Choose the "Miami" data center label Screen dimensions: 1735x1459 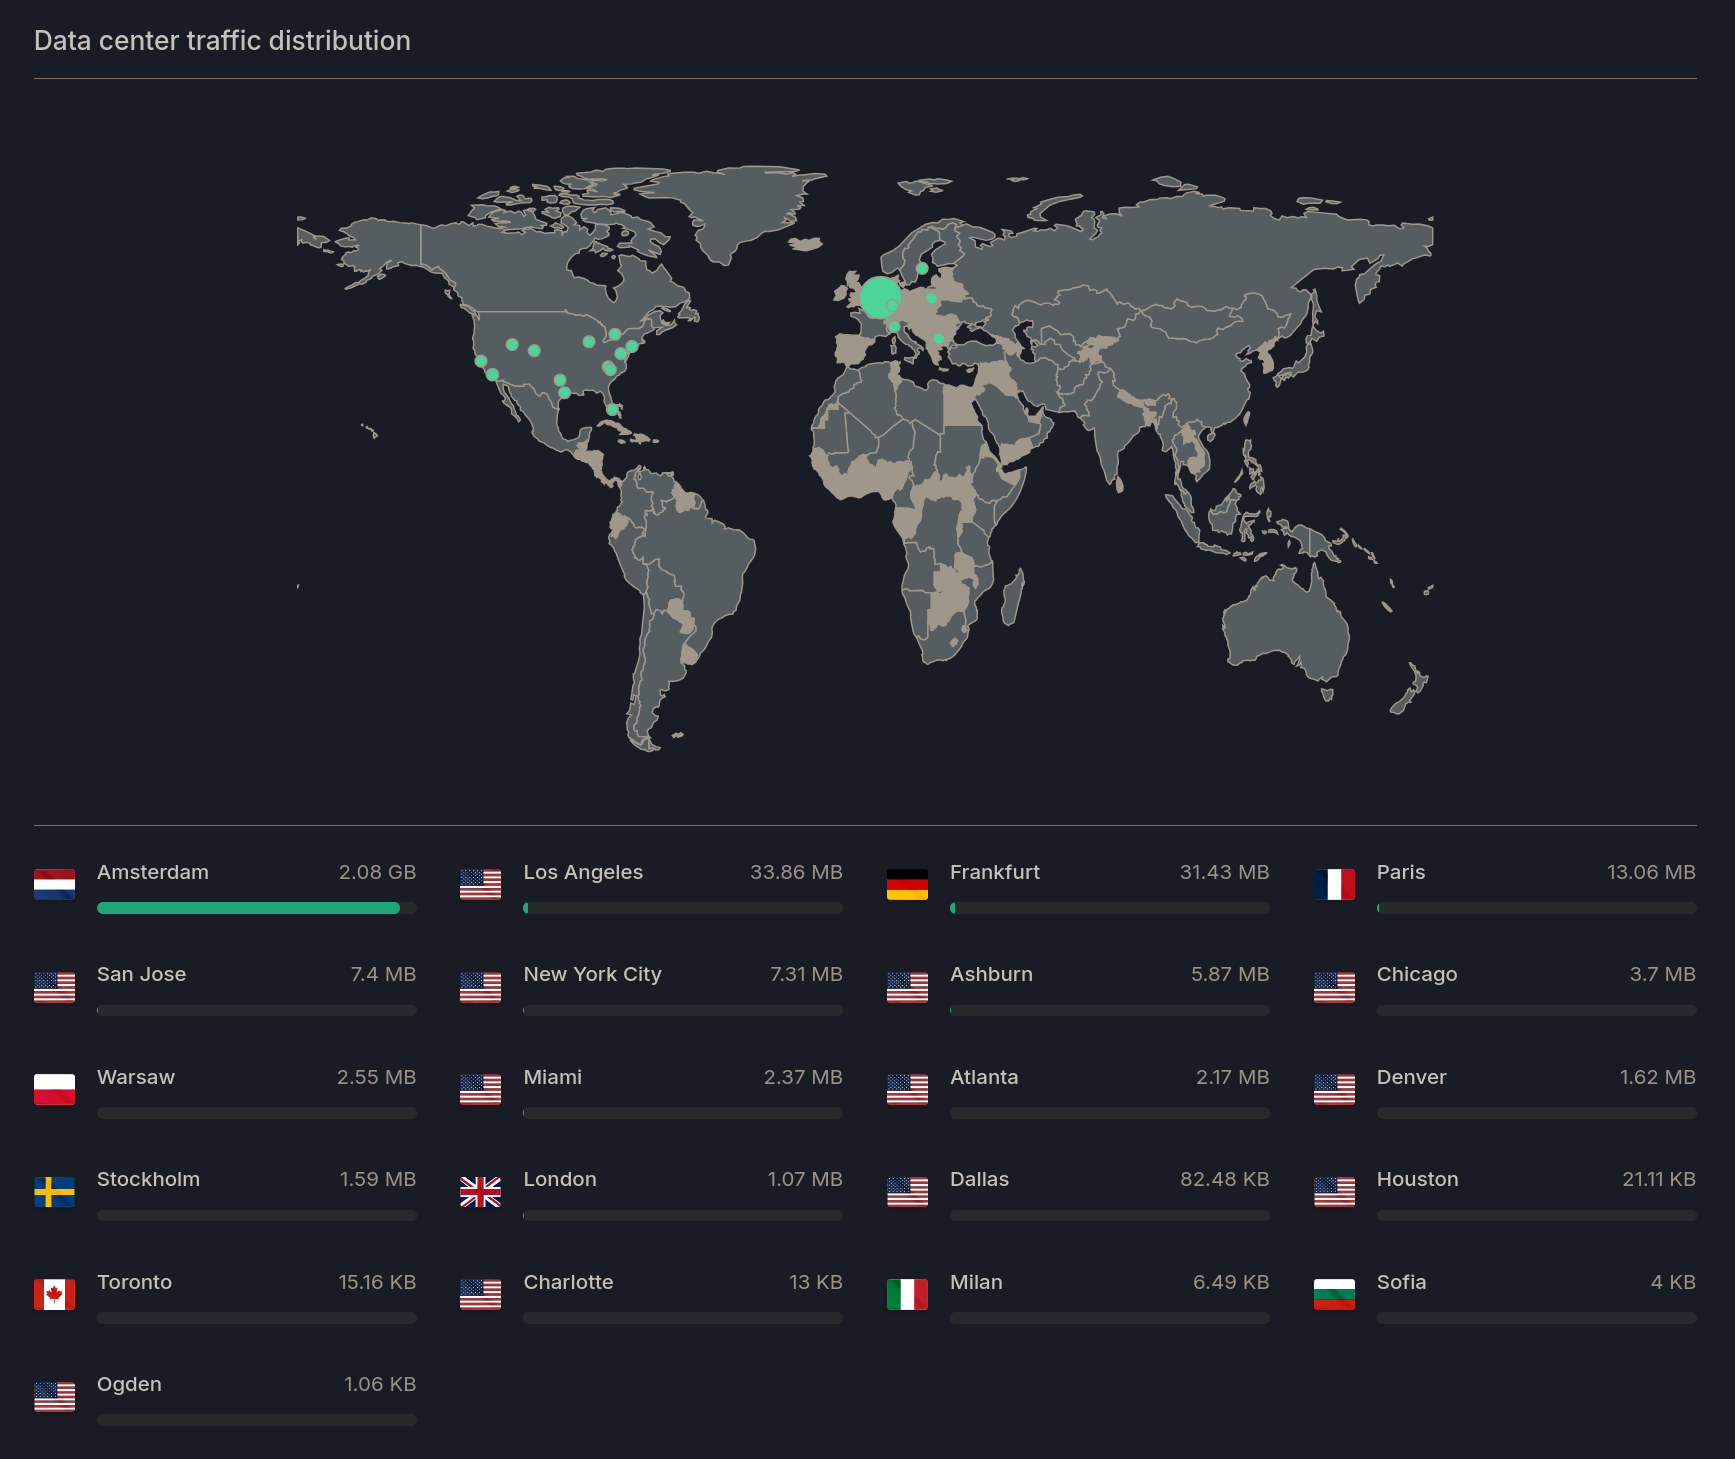[x=552, y=1077]
